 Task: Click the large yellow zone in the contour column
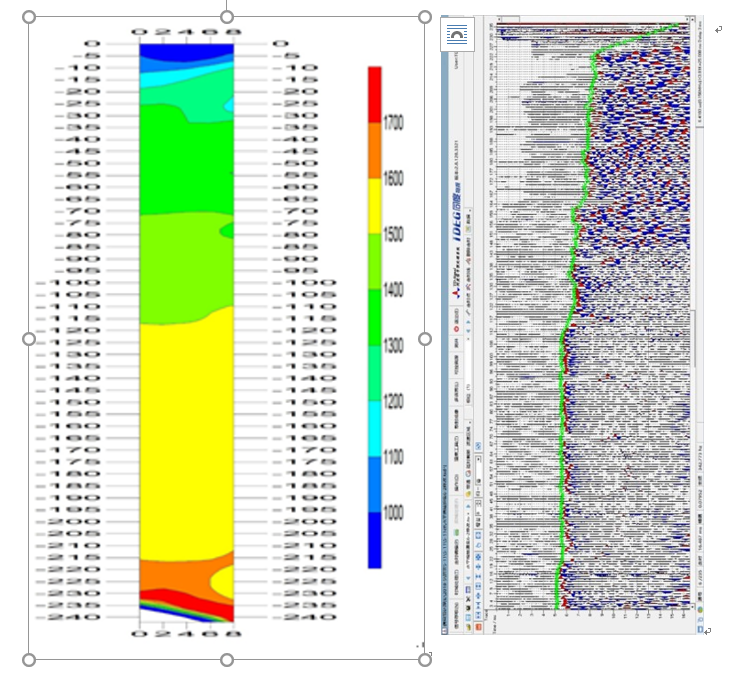[x=186, y=440]
